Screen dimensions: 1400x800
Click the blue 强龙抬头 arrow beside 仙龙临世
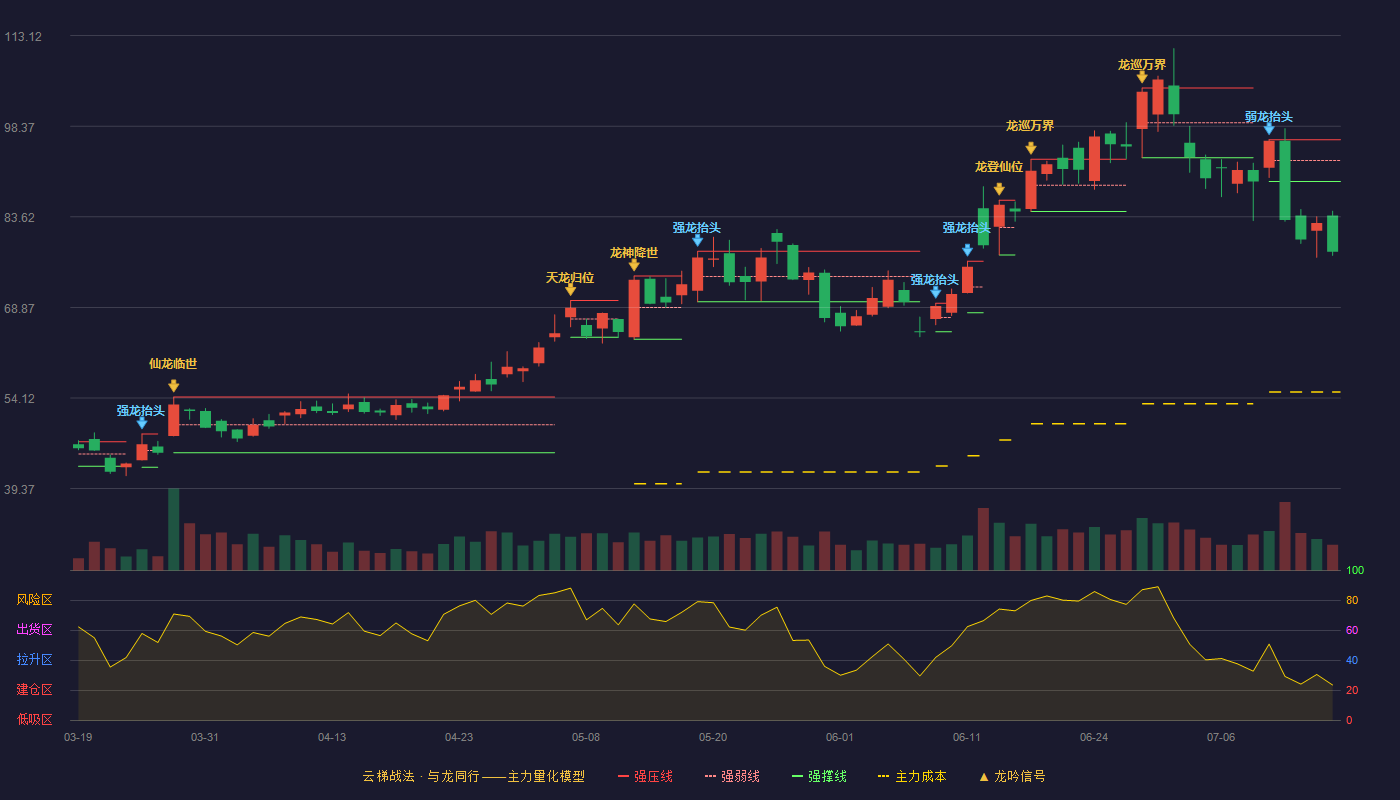pyautogui.click(x=142, y=423)
